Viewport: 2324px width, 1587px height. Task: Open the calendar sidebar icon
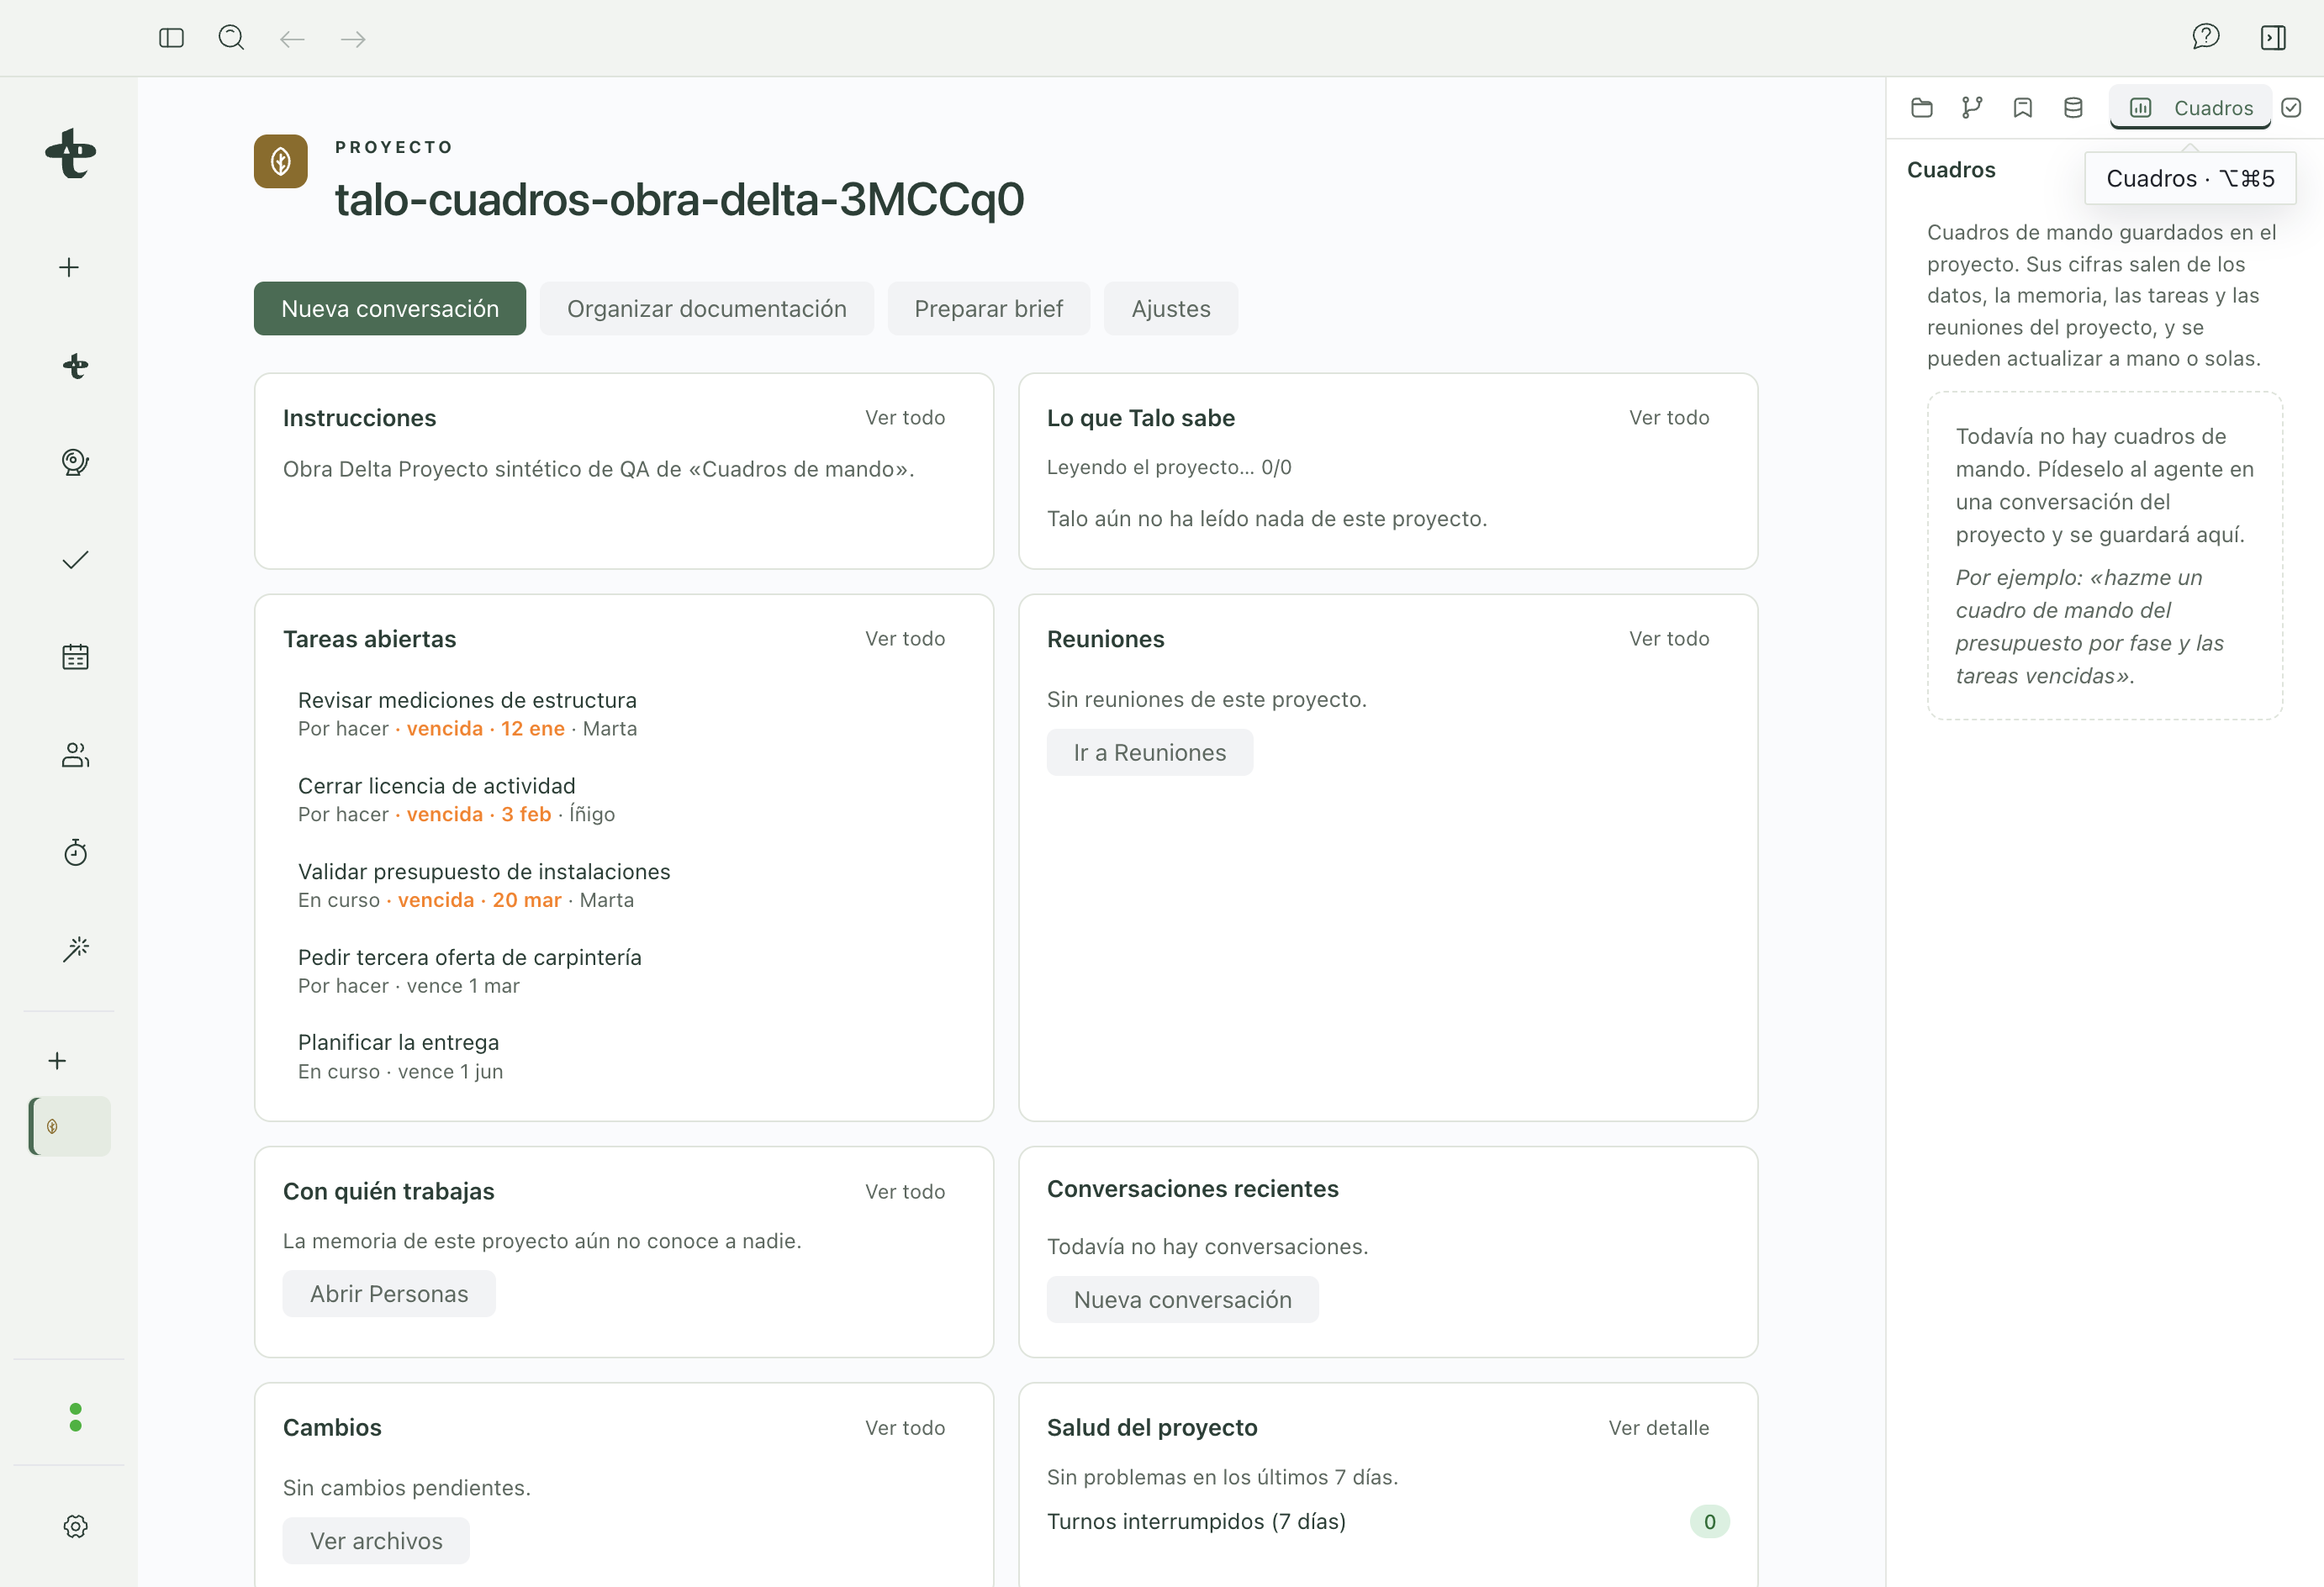click(x=75, y=657)
